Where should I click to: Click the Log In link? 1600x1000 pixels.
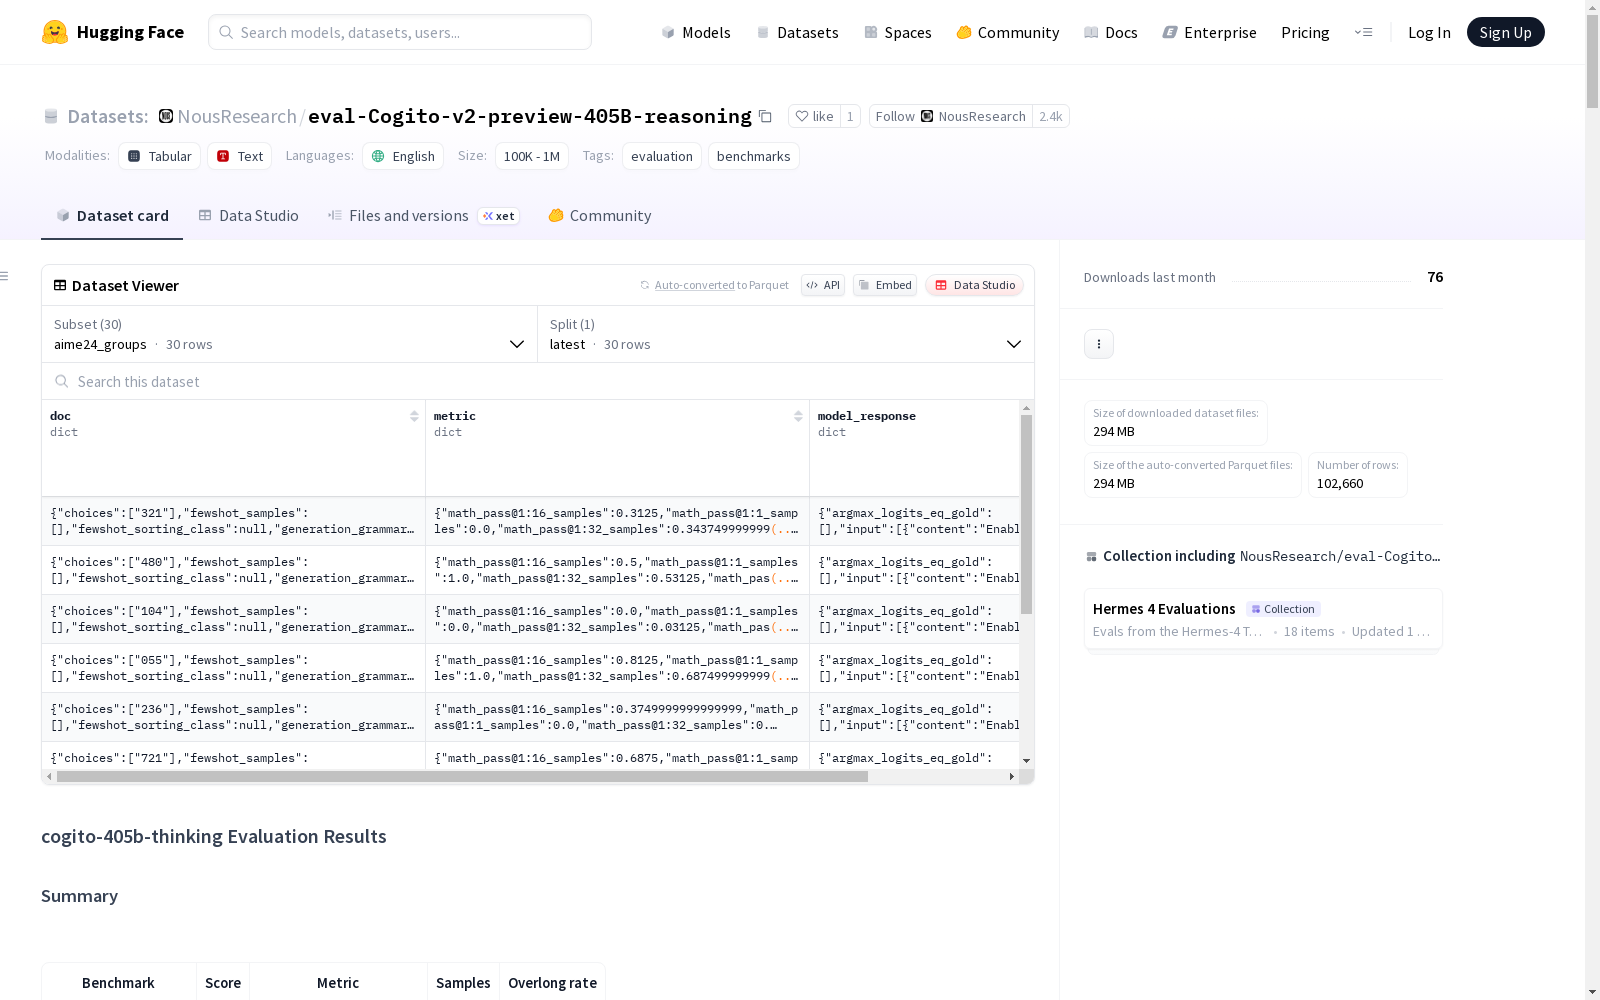click(x=1429, y=32)
